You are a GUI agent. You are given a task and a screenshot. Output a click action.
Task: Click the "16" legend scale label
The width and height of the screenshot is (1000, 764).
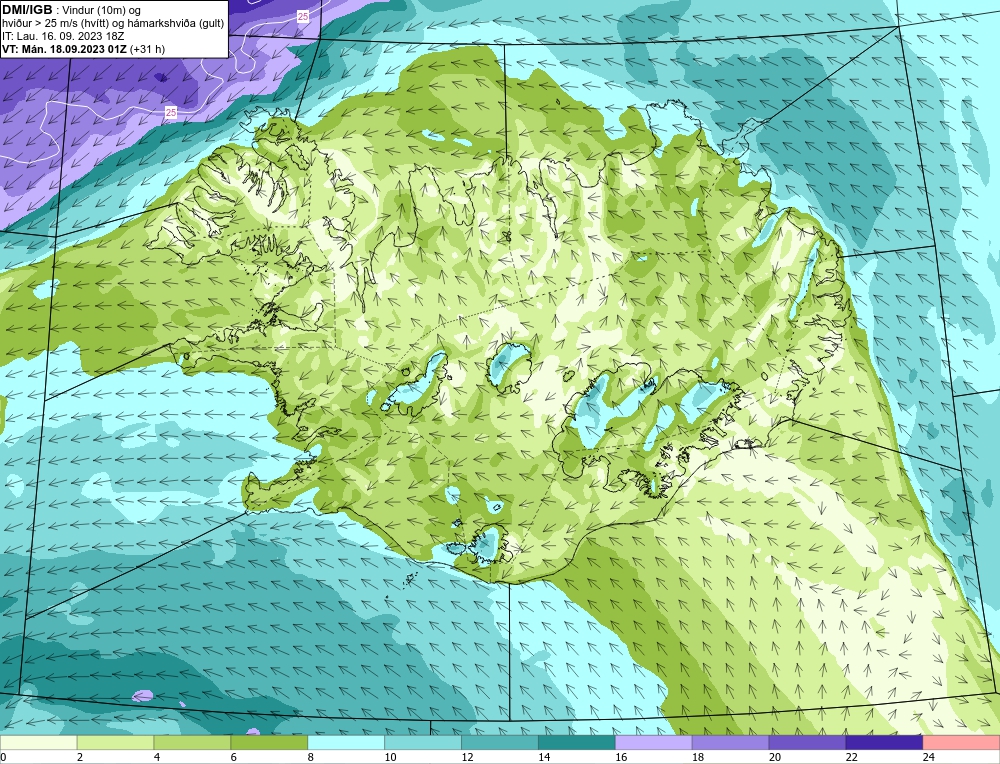click(621, 757)
